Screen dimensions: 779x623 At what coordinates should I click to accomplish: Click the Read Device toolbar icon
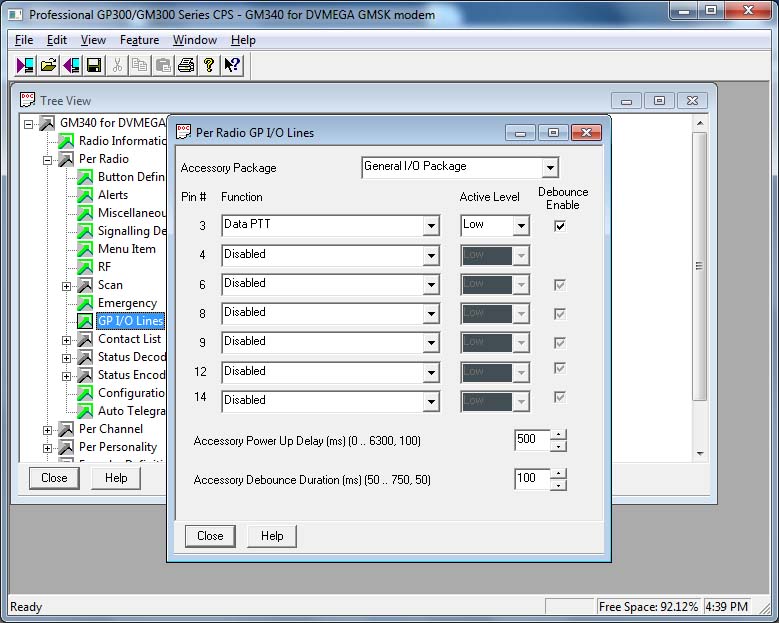click(x=26, y=65)
